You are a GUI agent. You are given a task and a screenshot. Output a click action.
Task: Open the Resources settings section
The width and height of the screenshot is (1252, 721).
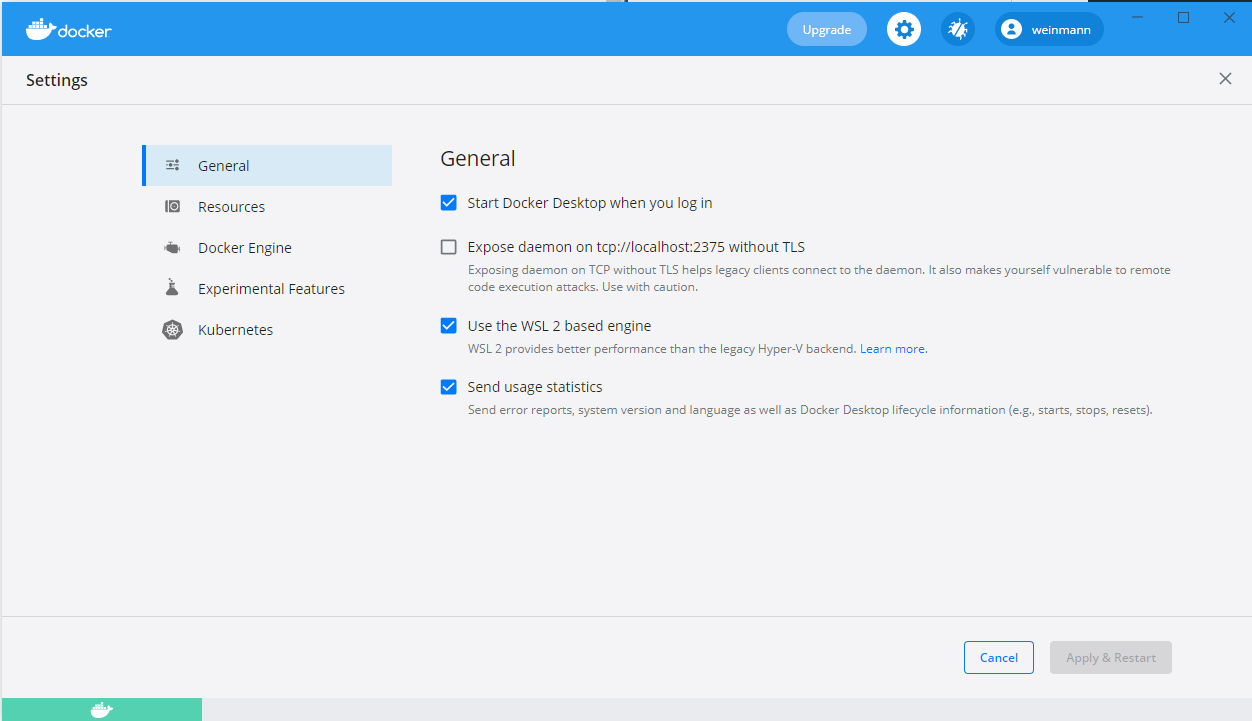[267, 206]
